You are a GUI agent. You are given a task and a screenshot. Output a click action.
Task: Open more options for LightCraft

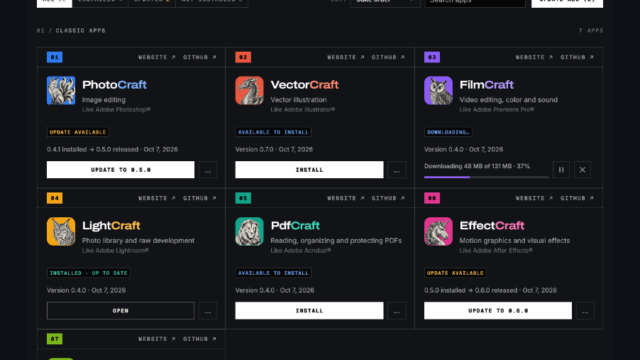208,311
